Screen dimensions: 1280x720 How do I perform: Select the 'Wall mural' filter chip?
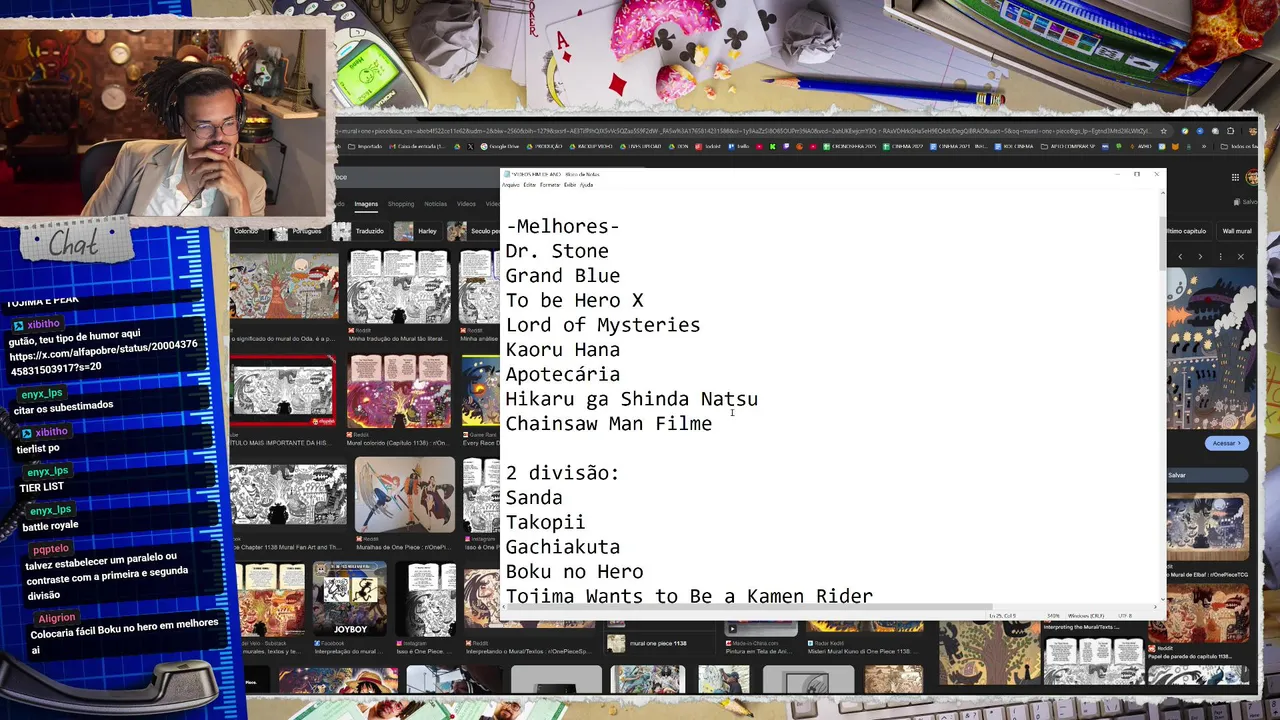coord(1236,231)
